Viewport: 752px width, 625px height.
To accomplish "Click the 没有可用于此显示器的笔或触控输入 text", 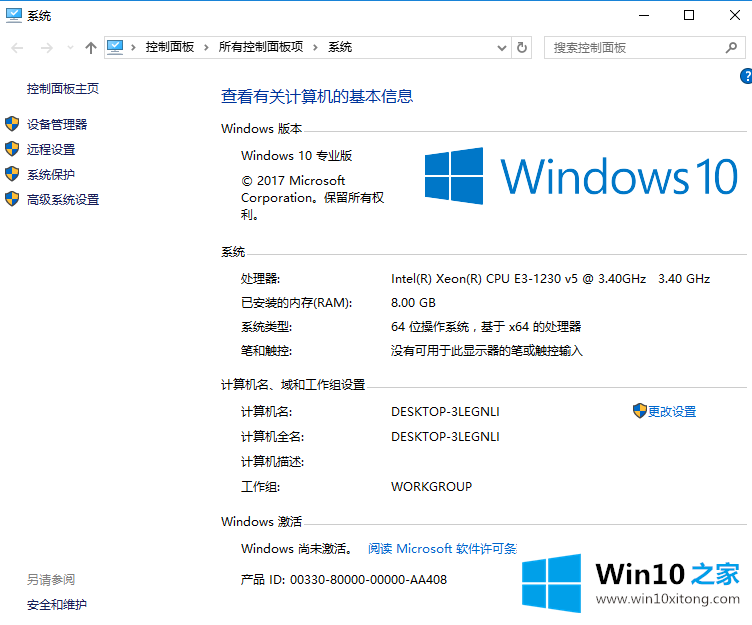I will [487, 351].
